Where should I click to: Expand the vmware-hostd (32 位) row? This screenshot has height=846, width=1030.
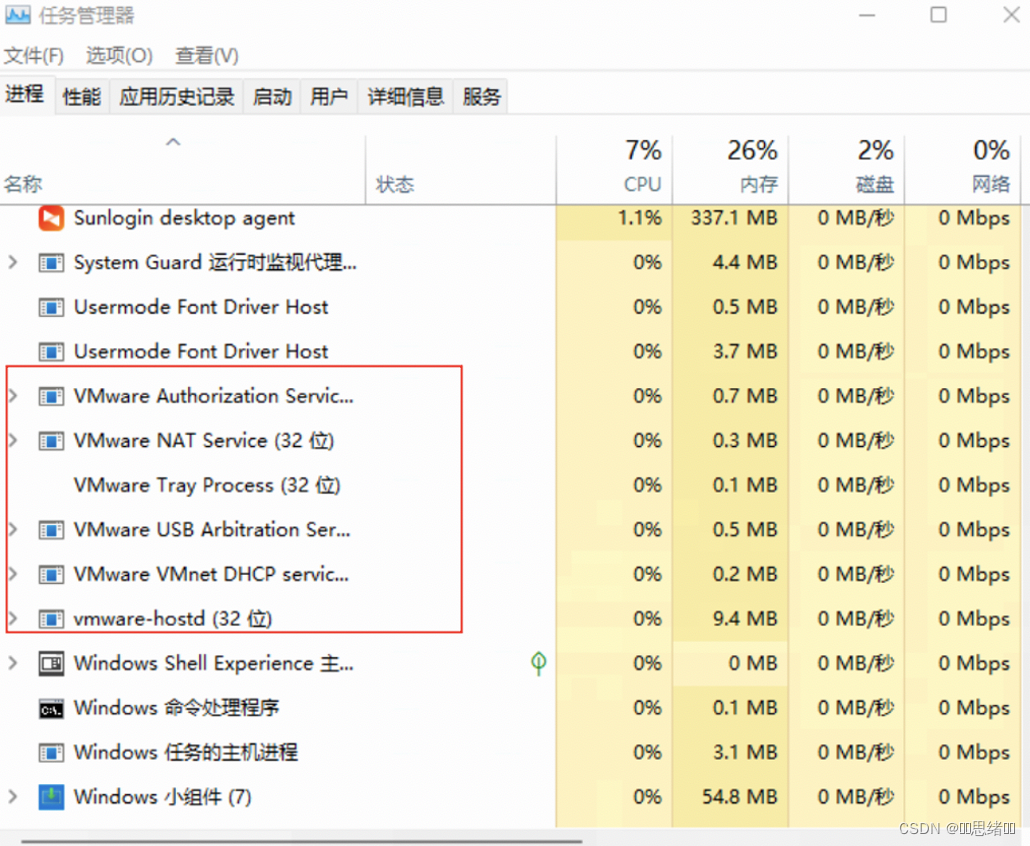point(12,619)
